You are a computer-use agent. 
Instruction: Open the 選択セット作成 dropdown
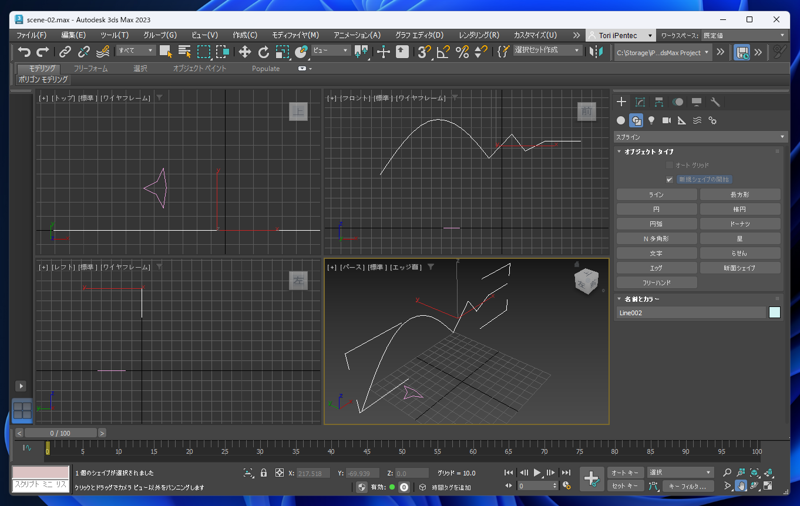click(547, 50)
